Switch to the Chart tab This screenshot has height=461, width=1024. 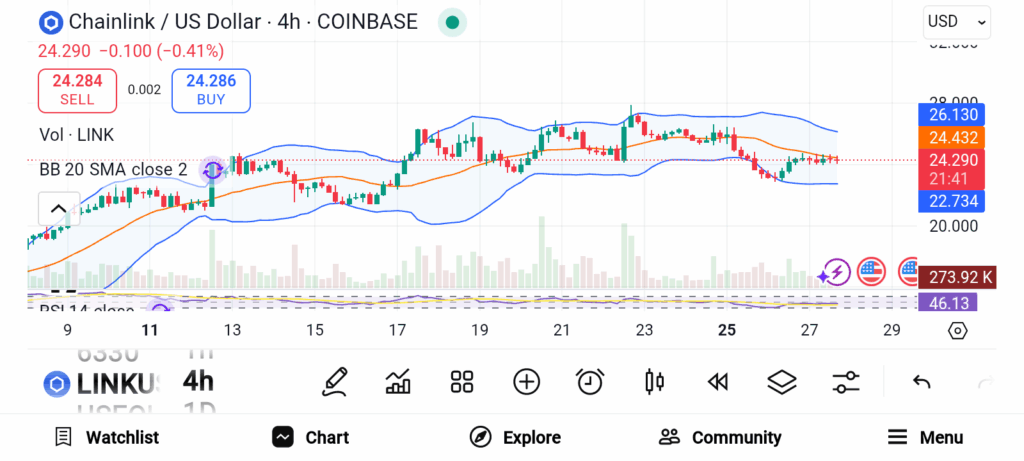311,437
